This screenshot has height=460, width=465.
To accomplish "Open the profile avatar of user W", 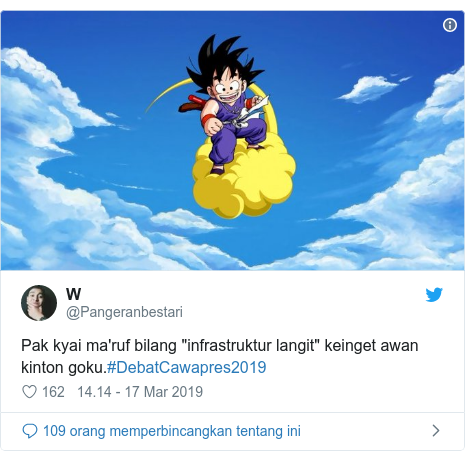I will [x=39, y=303].
